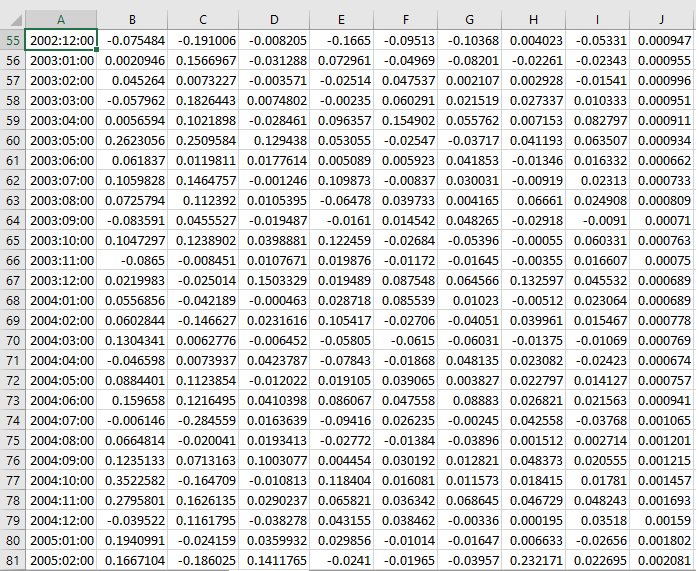Click cell with value 0.1123854
The width and height of the screenshot is (696, 571).
point(203,380)
